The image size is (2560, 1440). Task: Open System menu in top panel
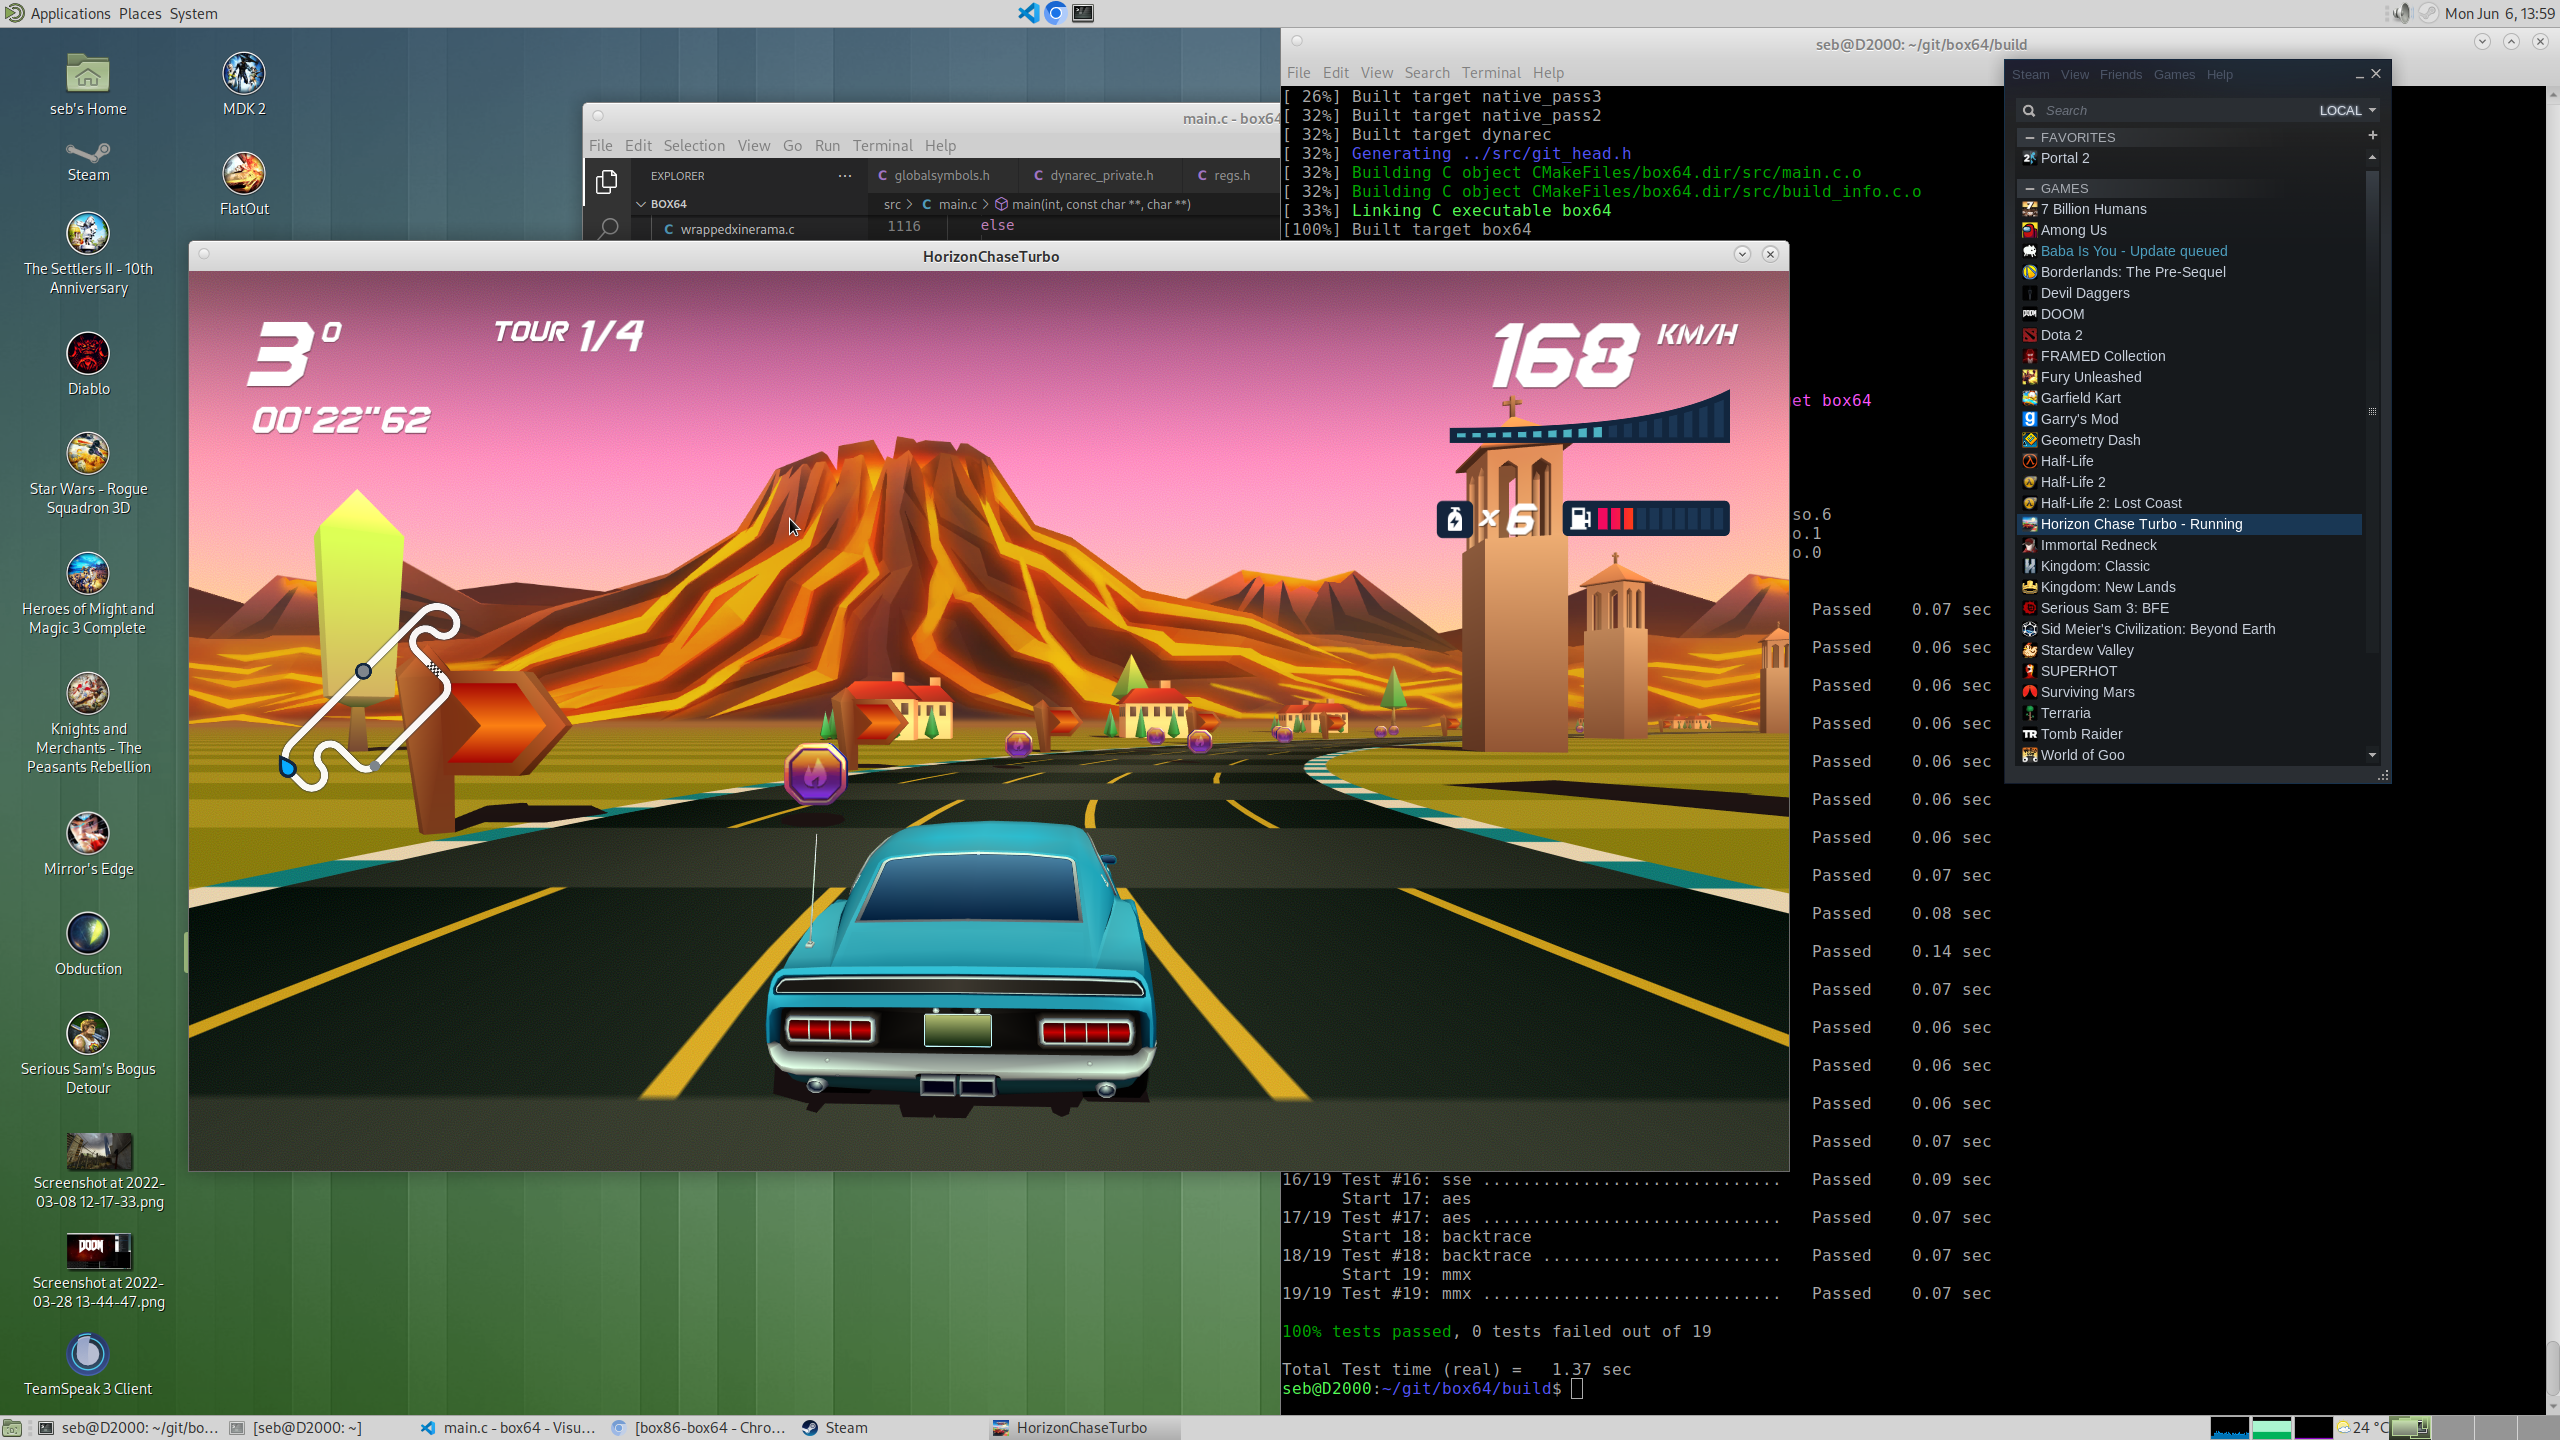coord(193,13)
